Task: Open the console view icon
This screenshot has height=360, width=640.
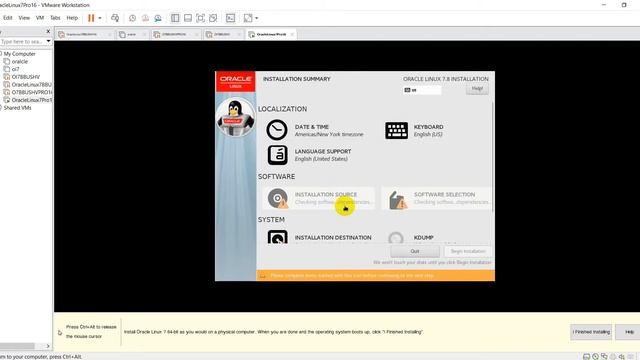Action: tap(231, 18)
